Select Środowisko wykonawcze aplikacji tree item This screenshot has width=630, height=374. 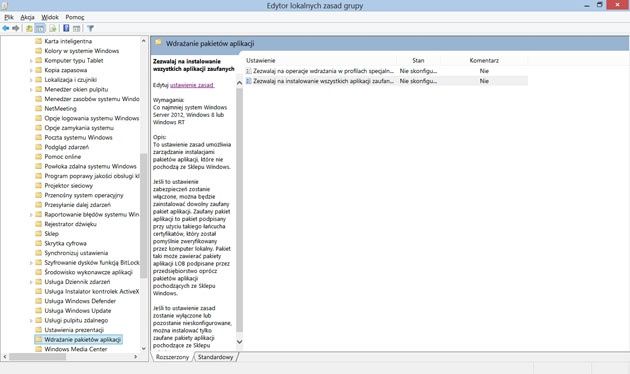(88, 272)
